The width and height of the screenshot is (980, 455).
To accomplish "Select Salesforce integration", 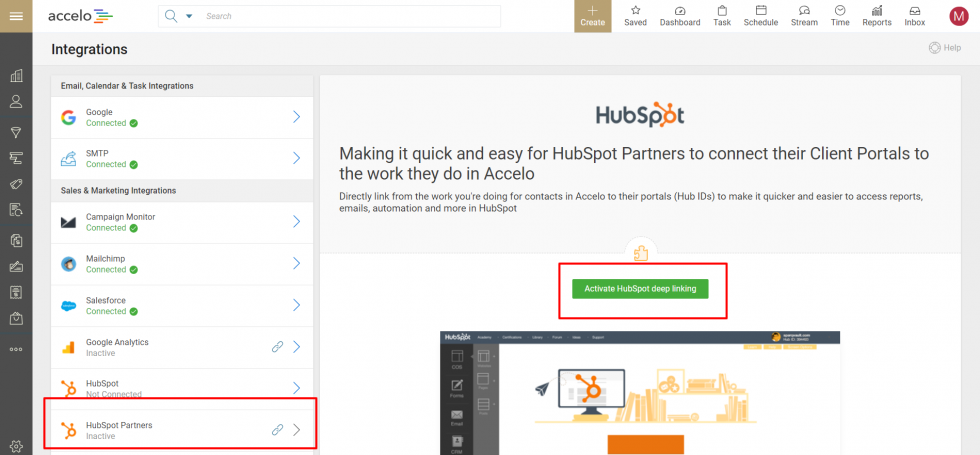I will 182,306.
